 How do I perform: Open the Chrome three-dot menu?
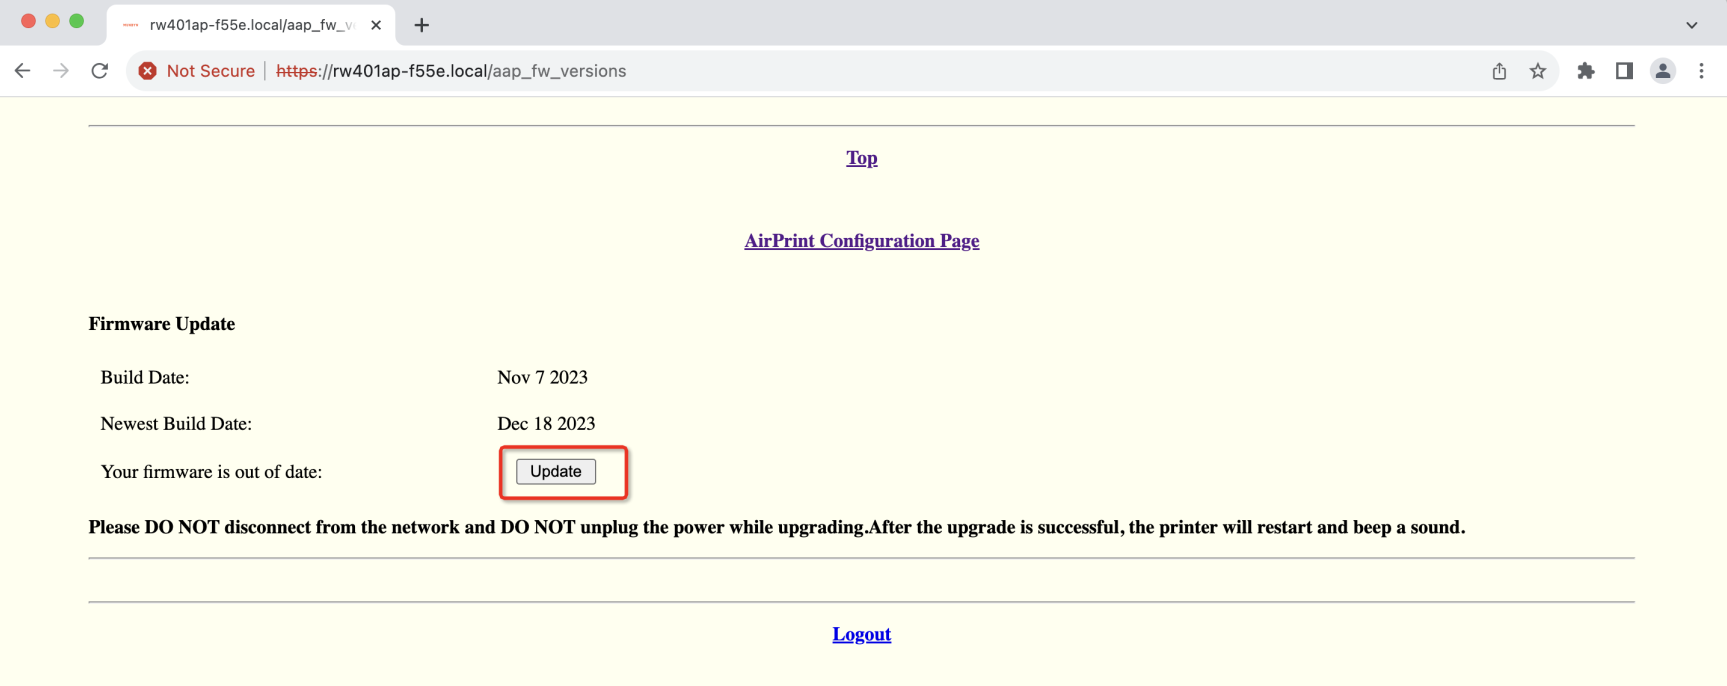pos(1701,71)
